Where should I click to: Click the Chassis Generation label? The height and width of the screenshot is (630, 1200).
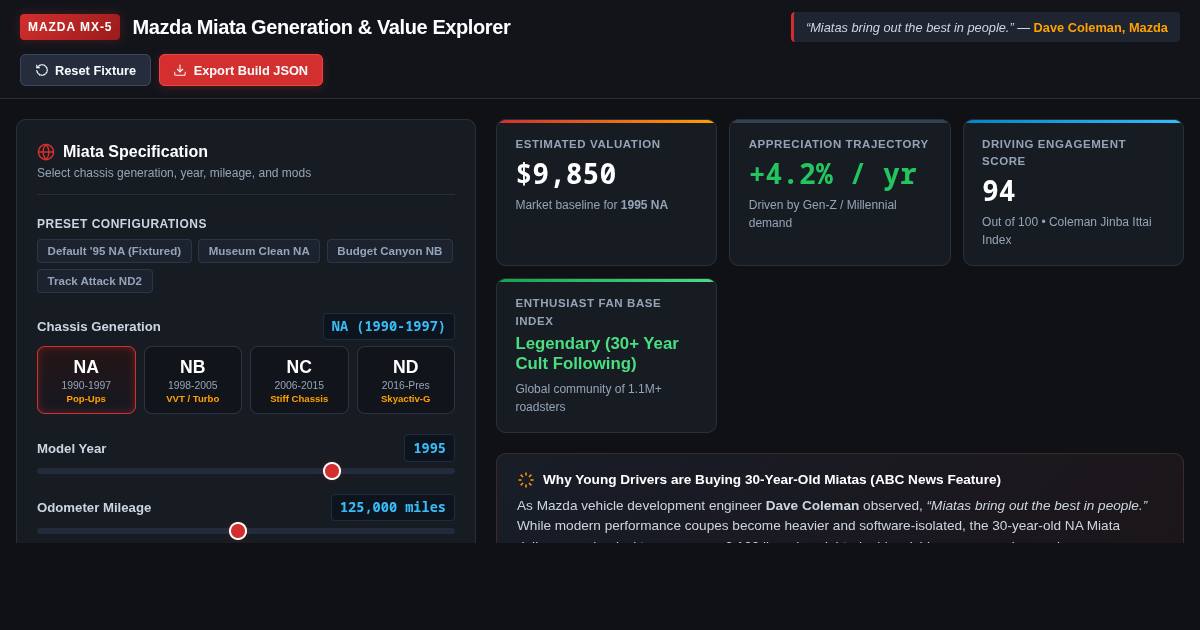click(99, 327)
